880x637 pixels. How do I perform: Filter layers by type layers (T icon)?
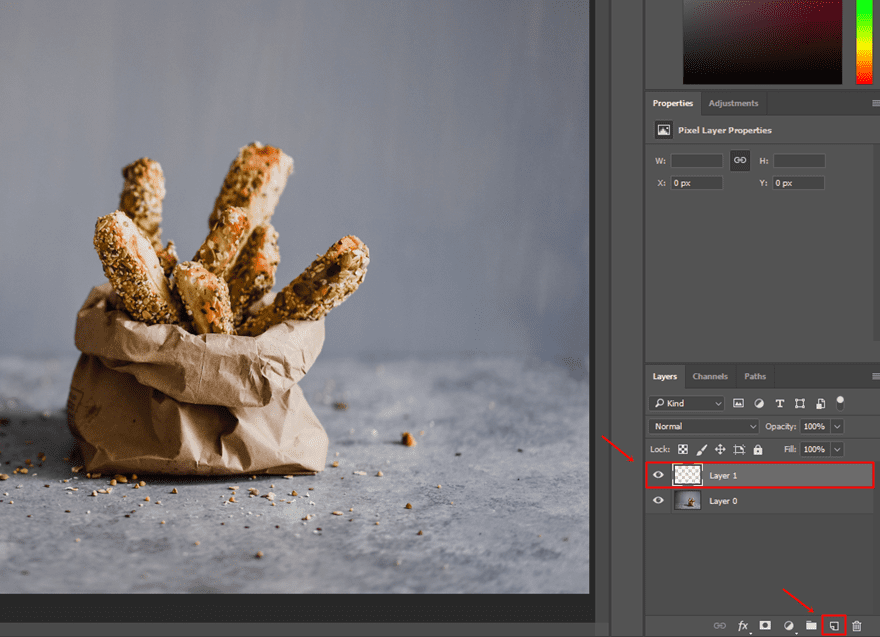click(x=779, y=404)
